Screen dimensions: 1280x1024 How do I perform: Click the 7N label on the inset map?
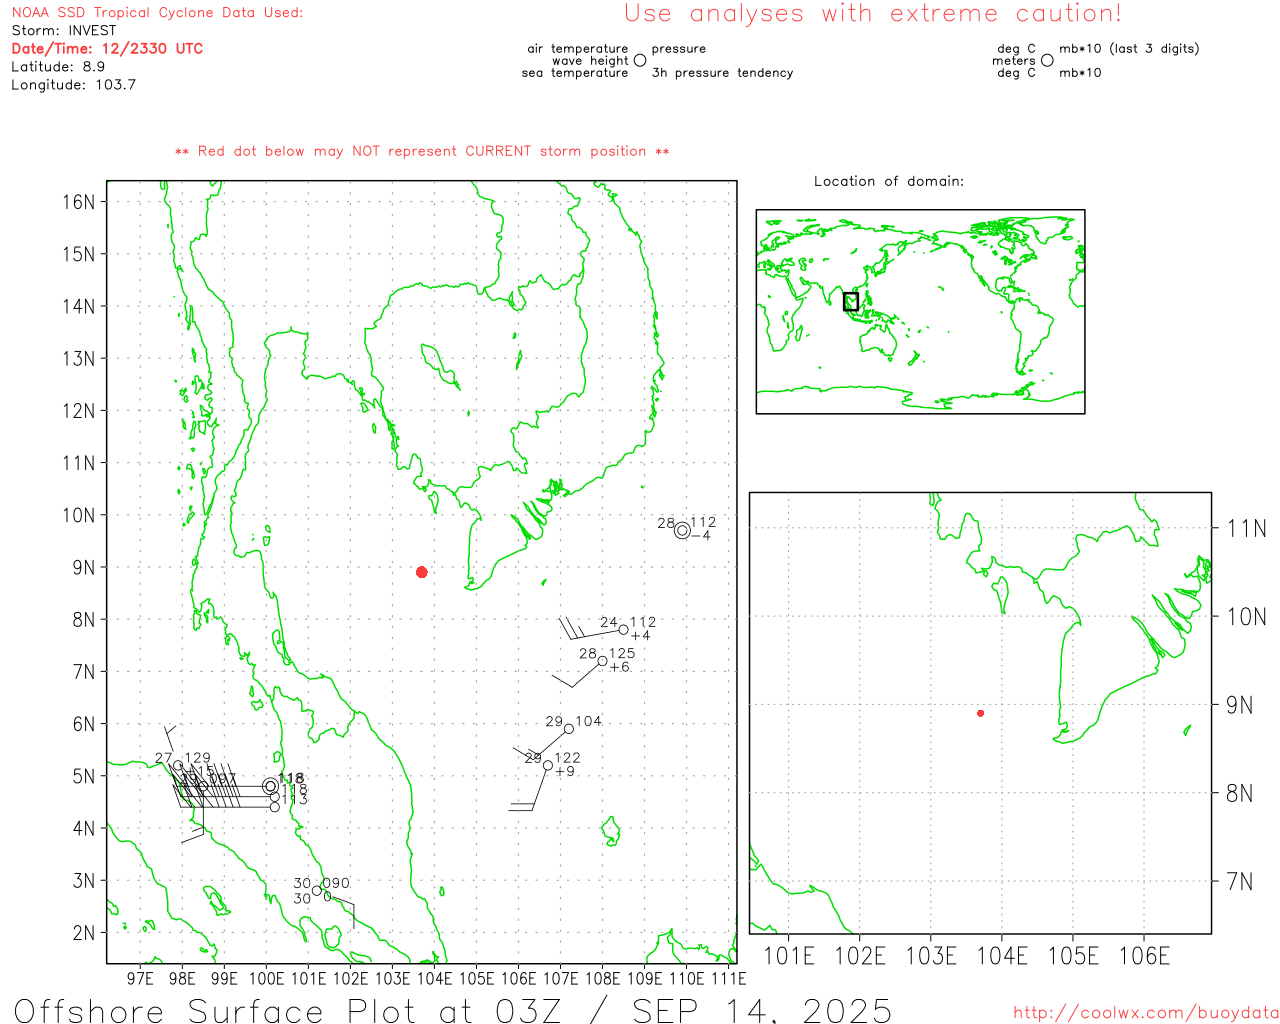(1240, 882)
